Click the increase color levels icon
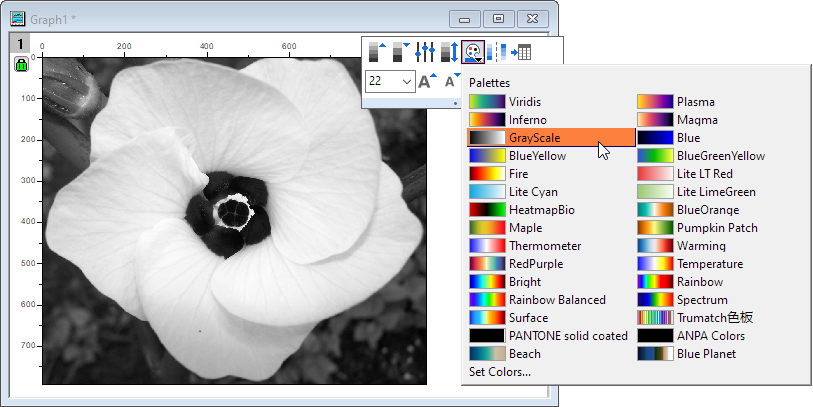This screenshot has width=813, height=407. point(376,52)
